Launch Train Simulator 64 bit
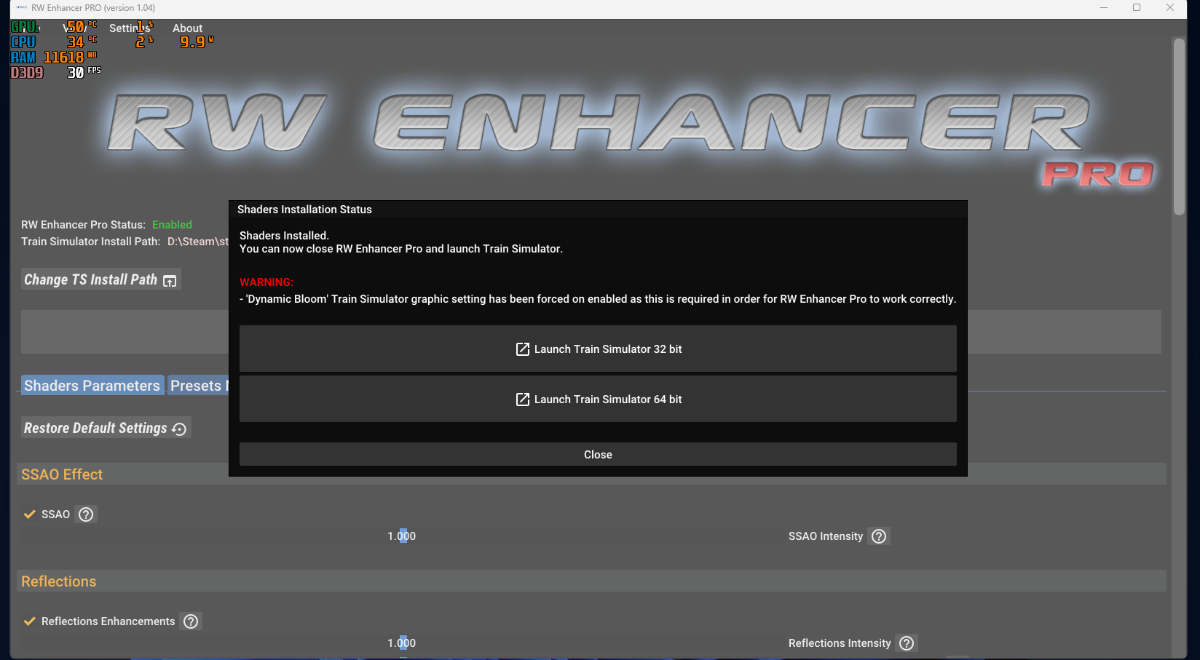Image resolution: width=1200 pixels, height=660 pixels. pyautogui.click(x=598, y=399)
